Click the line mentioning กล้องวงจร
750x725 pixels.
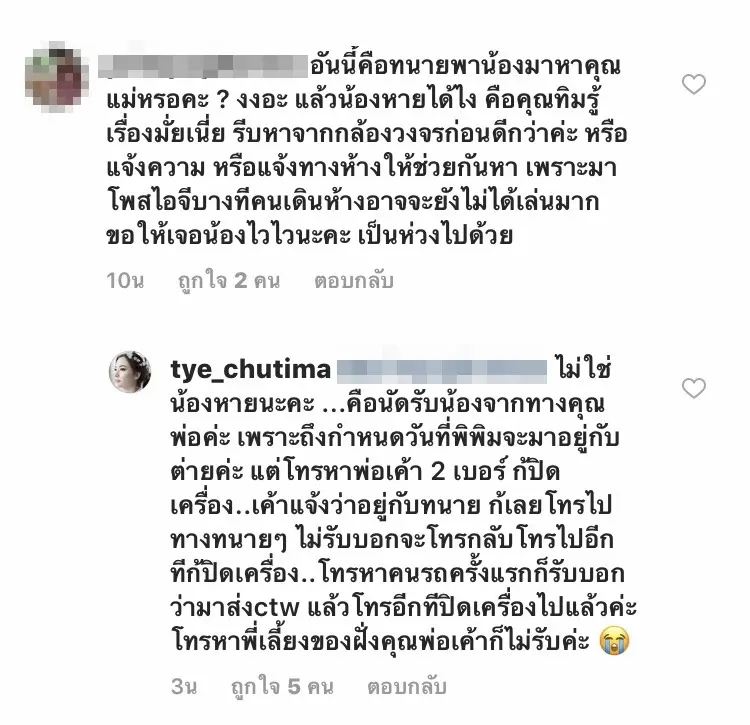pyautogui.click(x=367, y=134)
